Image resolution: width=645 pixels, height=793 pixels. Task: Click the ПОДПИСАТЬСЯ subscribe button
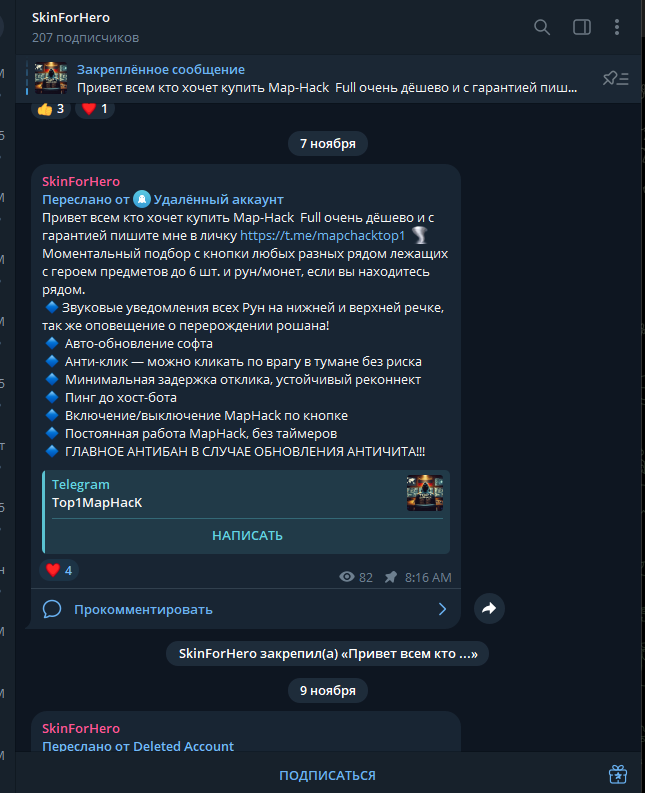point(327,775)
